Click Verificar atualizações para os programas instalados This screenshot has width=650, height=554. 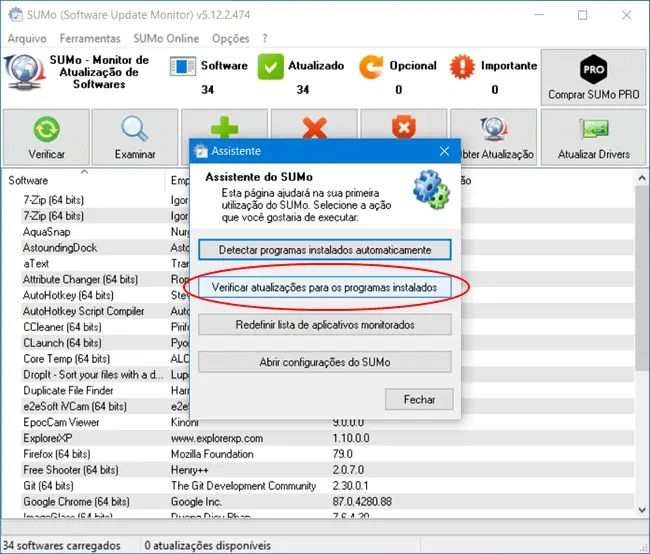[325, 287]
